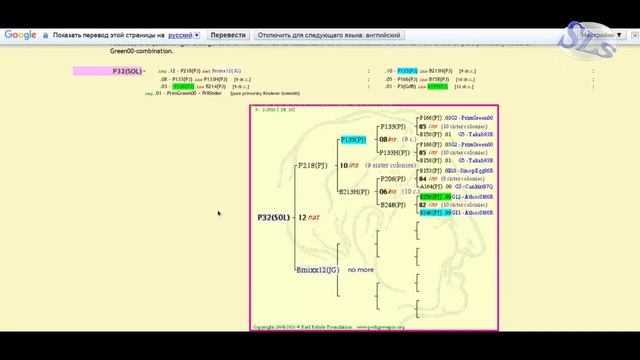Viewport: 640px width, 360px height.
Task: Click P133H(PJ) node in pedigree tree
Action: click(x=395, y=153)
